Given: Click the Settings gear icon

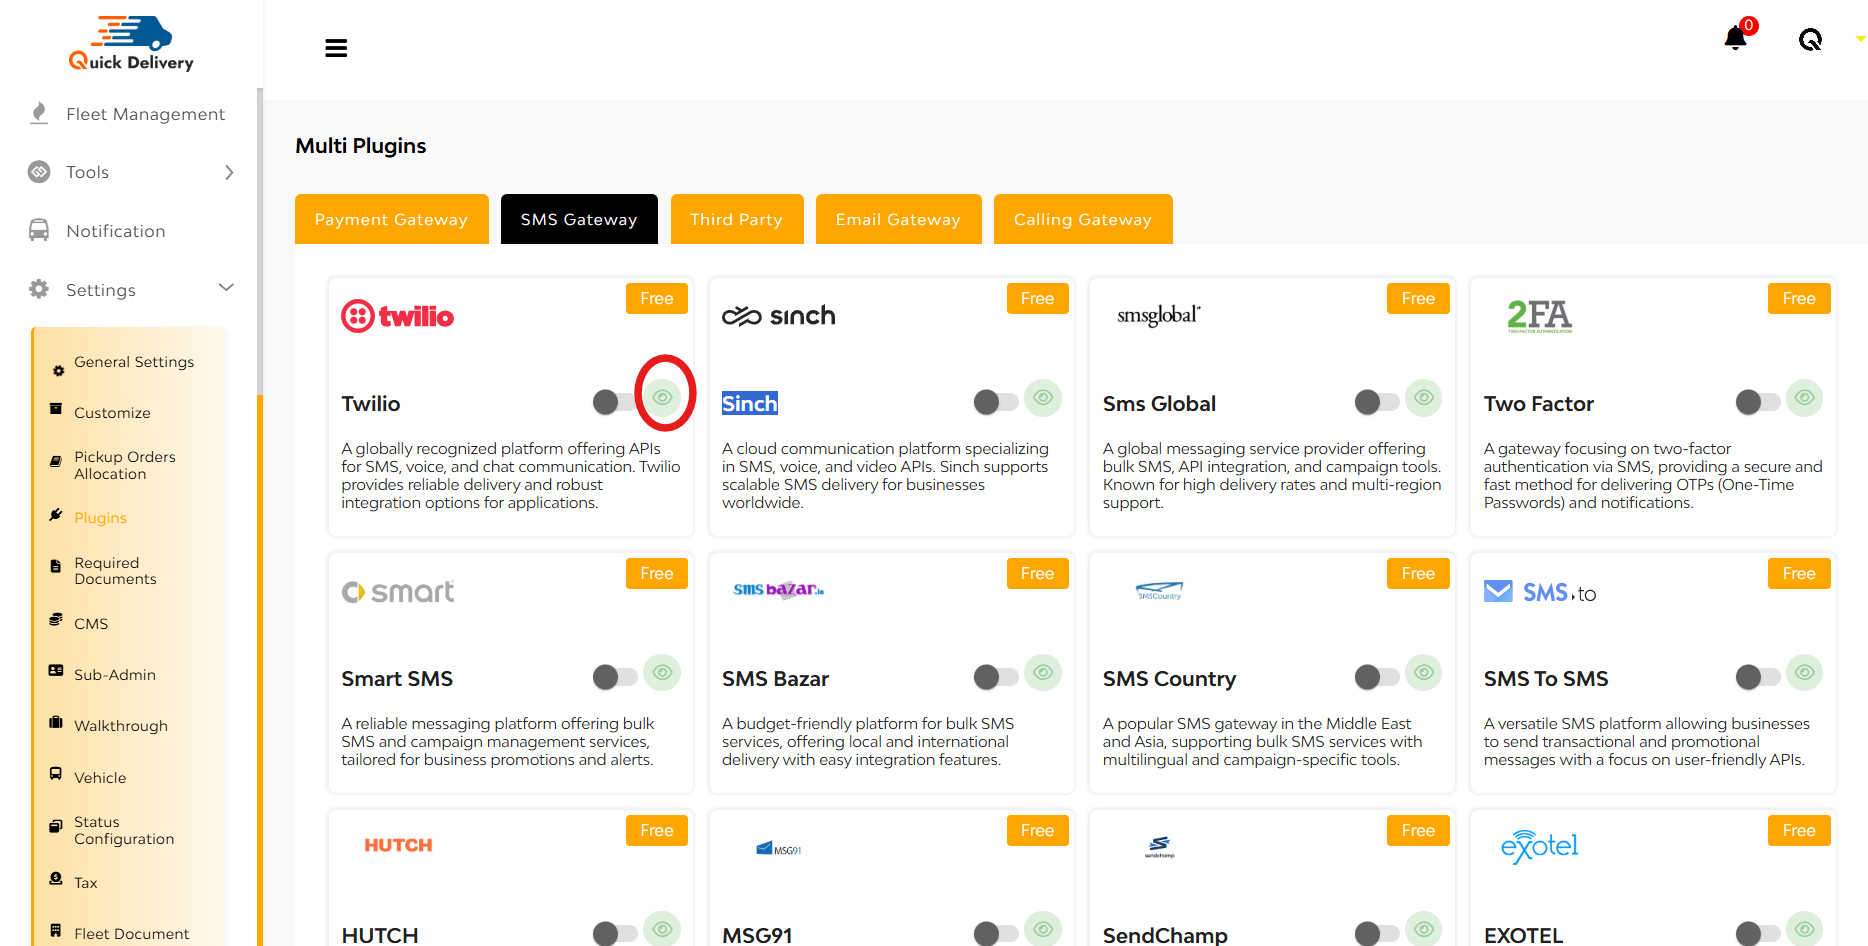Looking at the screenshot, I should point(39,289).
